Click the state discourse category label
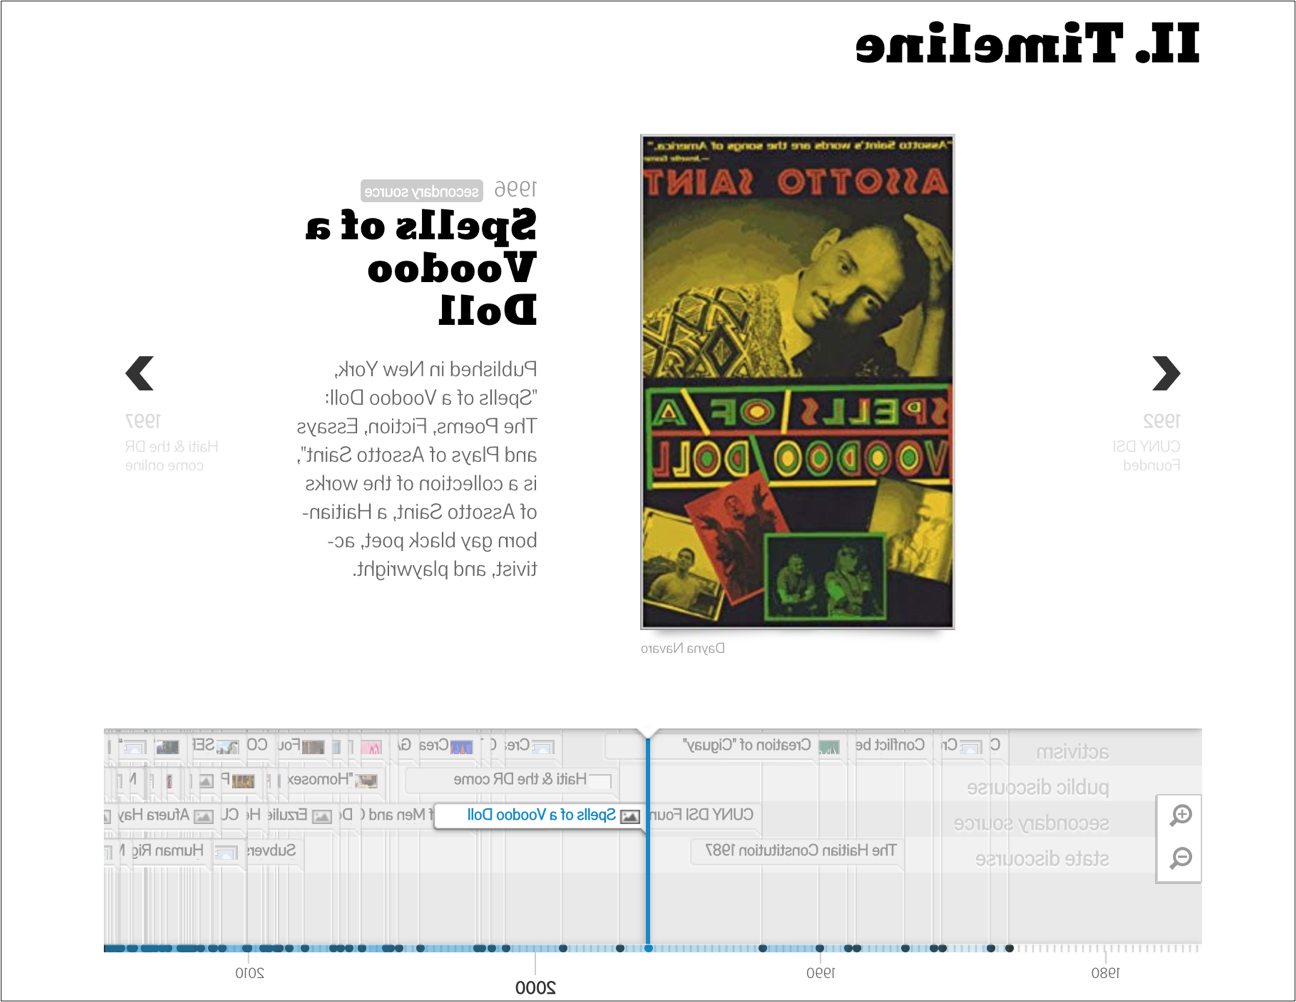Image resolution: width=1296 pixels, height=1002 pixels. click(1042, 859)
